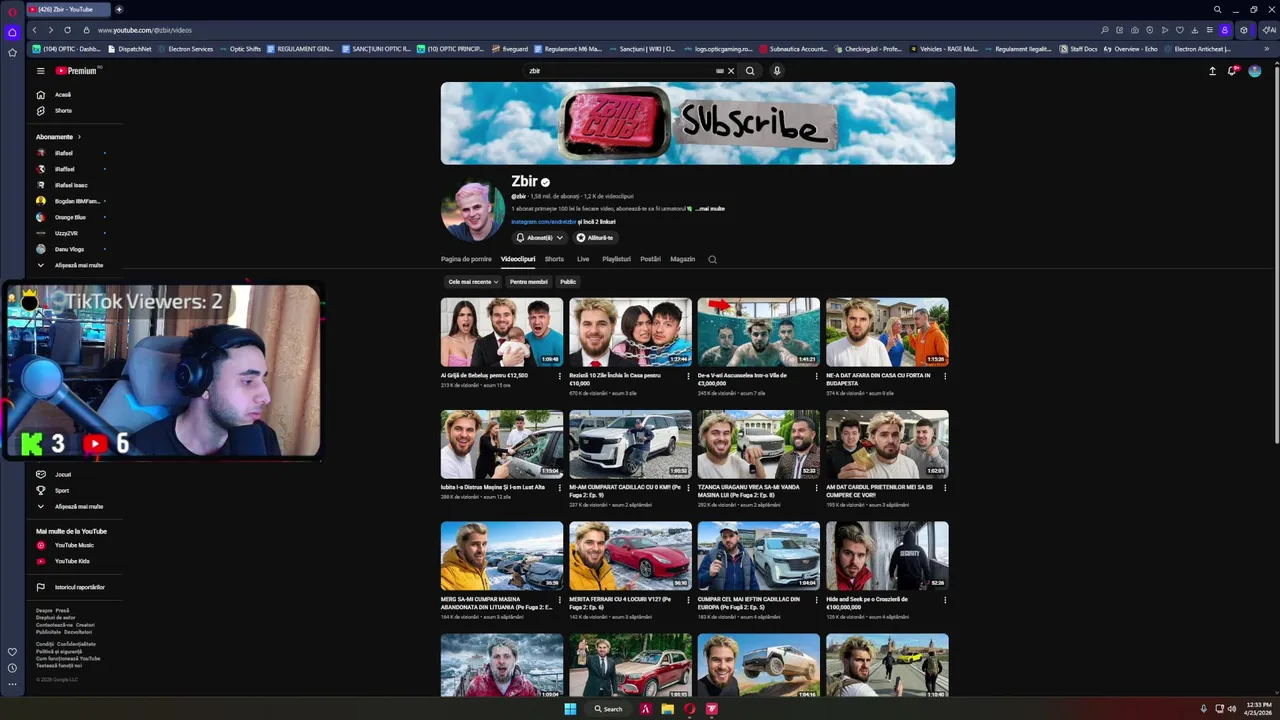Go to Acasă in the sidebar
The image size is (1280, 720).
[x=63, y=95]
